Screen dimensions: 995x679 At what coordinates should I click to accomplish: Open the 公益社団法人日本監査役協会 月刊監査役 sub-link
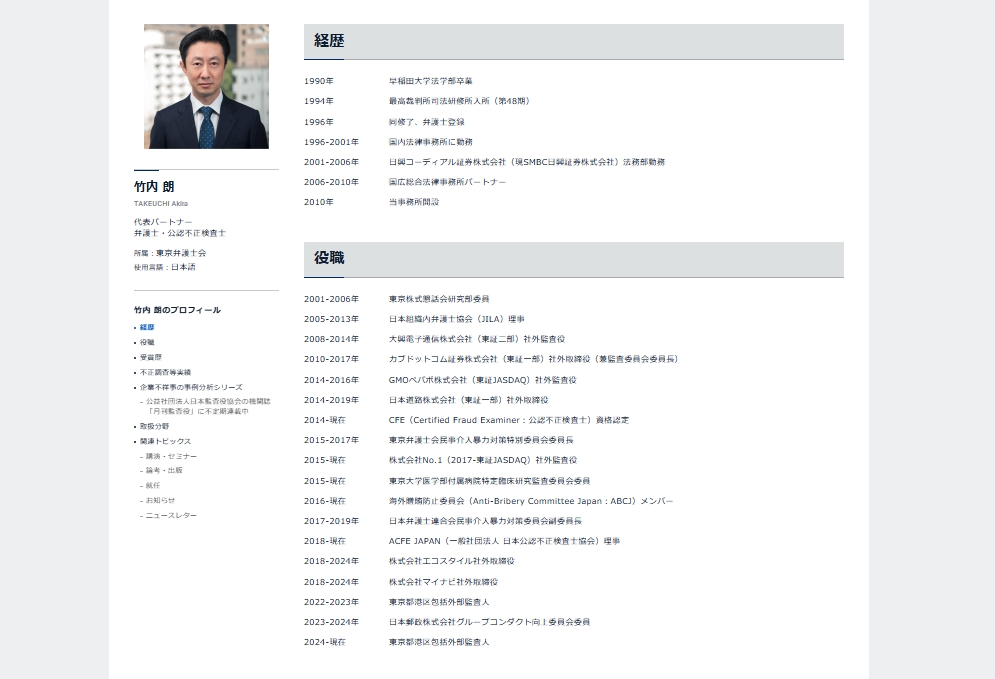pyautogui.click(x=208, y=406)
